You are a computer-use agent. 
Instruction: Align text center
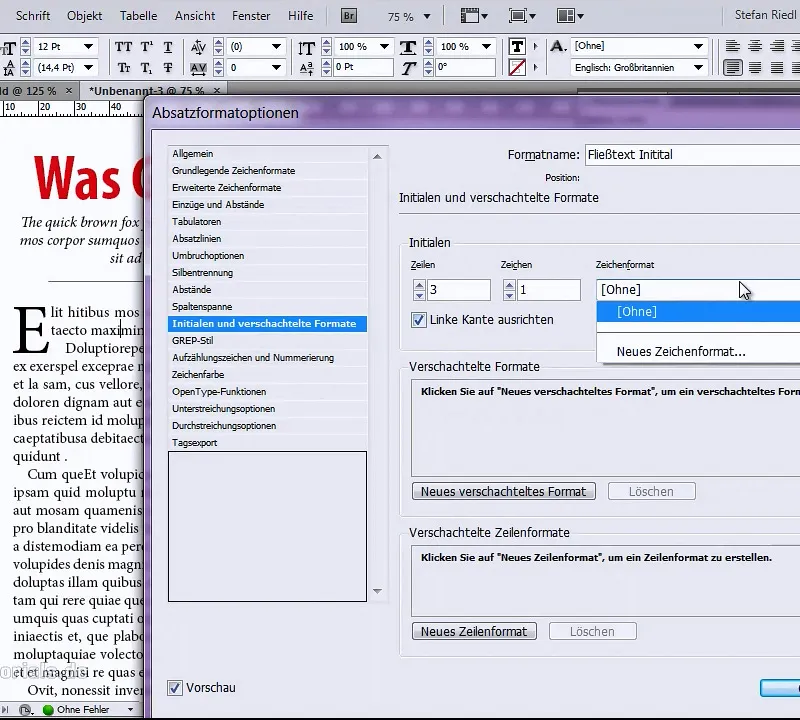coord(755,46)
